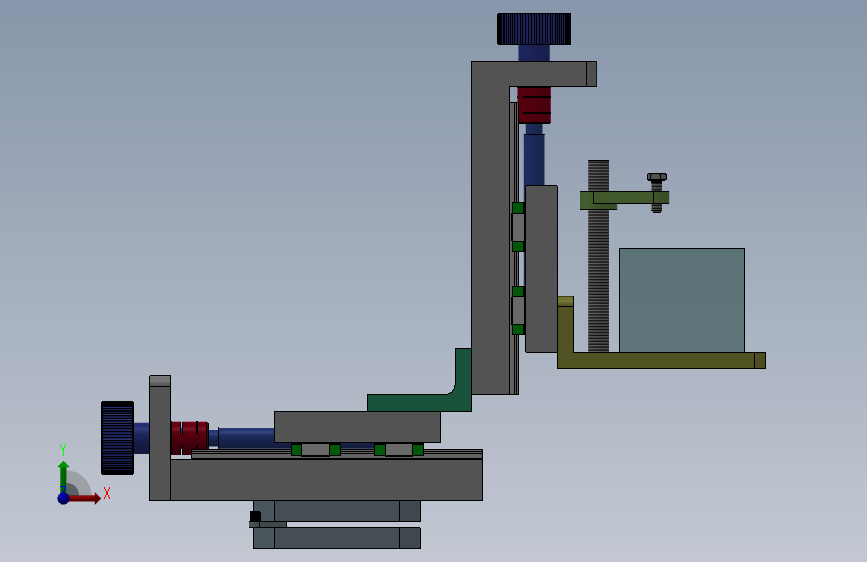Click the gray left end plate

click(x=160, y=438)
